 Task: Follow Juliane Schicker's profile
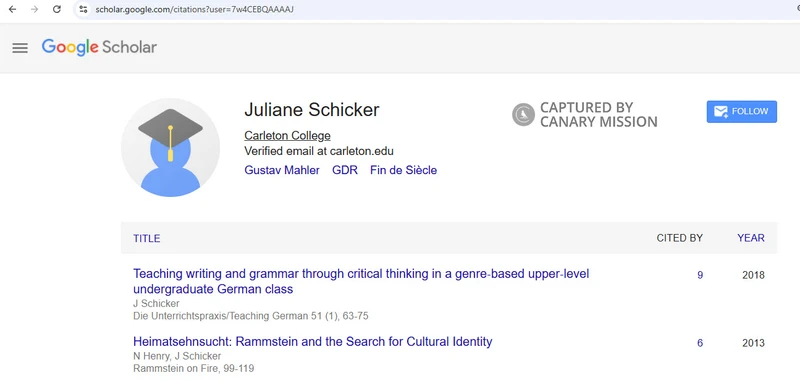pos(741,111)
